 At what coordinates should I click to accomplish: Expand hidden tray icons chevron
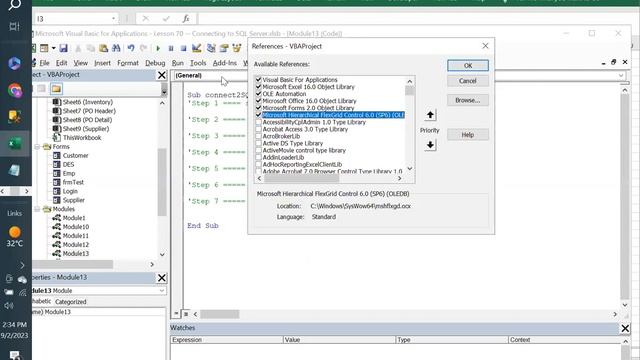[22, 266]
